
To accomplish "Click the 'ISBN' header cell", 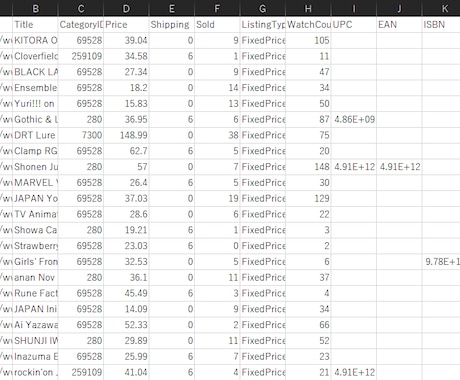I will coord(441,25).
